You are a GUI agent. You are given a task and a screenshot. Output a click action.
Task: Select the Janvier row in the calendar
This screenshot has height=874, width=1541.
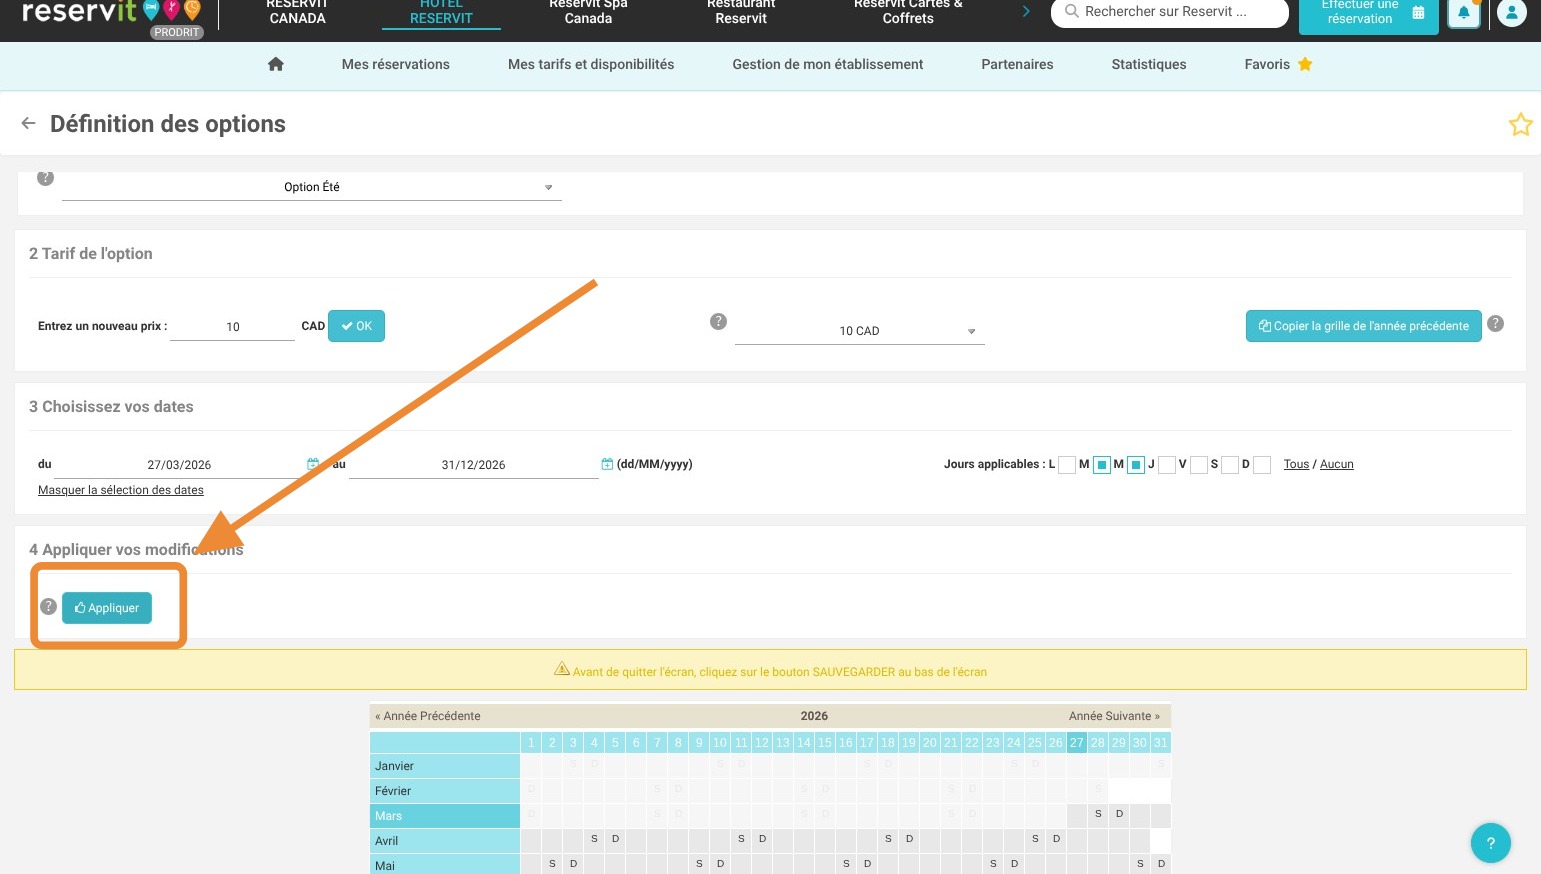point(445,766)
